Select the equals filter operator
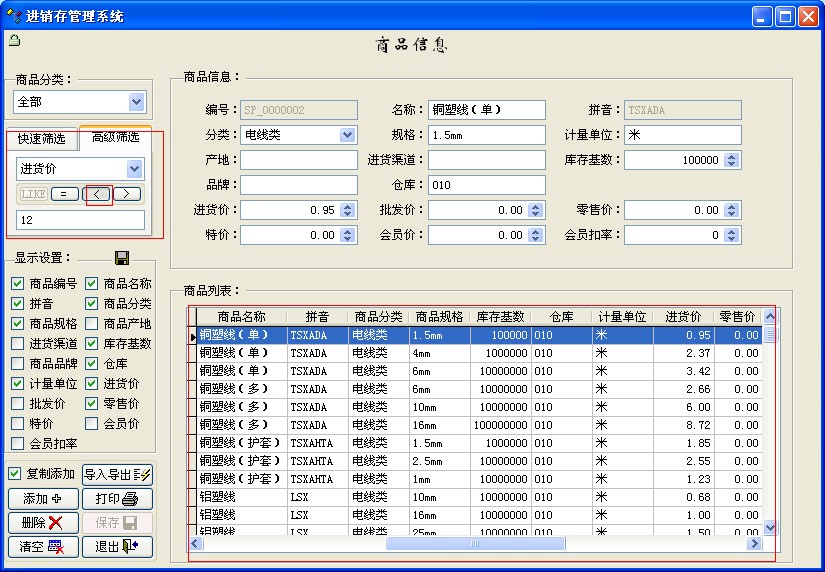This screenshot has height=572, width=825. [x=65, y=194]
